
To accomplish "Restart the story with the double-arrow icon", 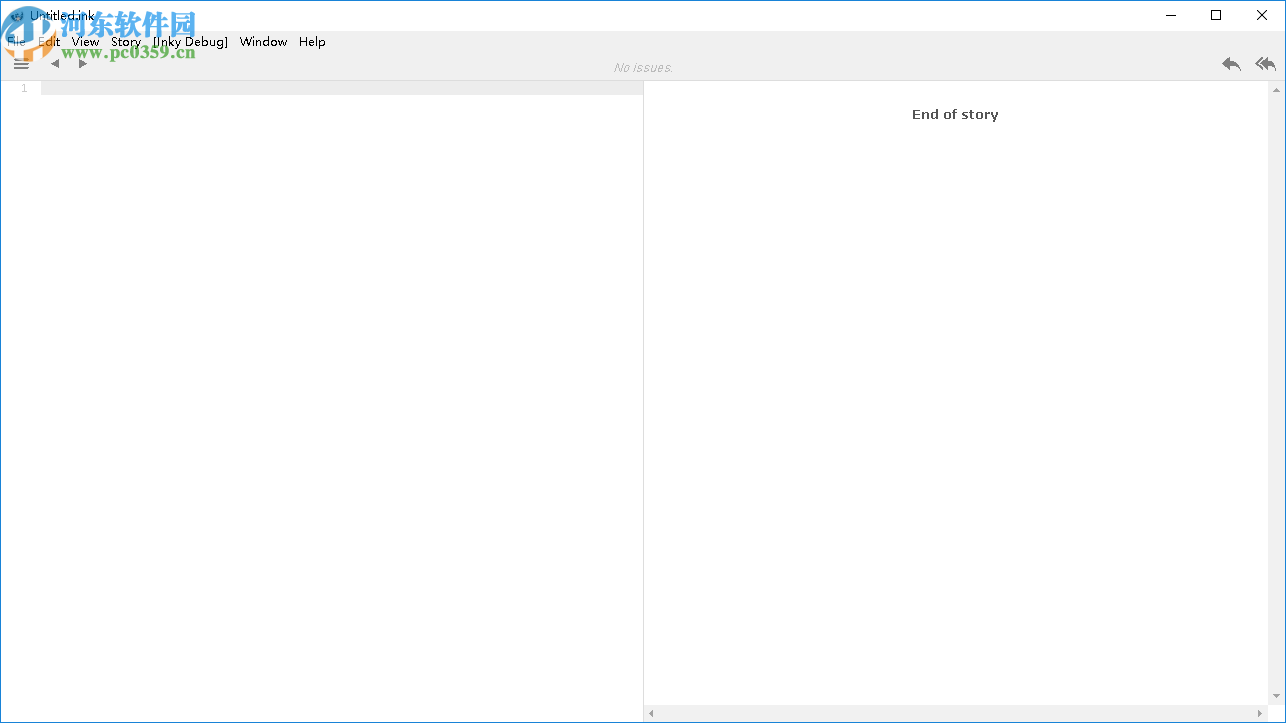I will (x=1266, y=64).
